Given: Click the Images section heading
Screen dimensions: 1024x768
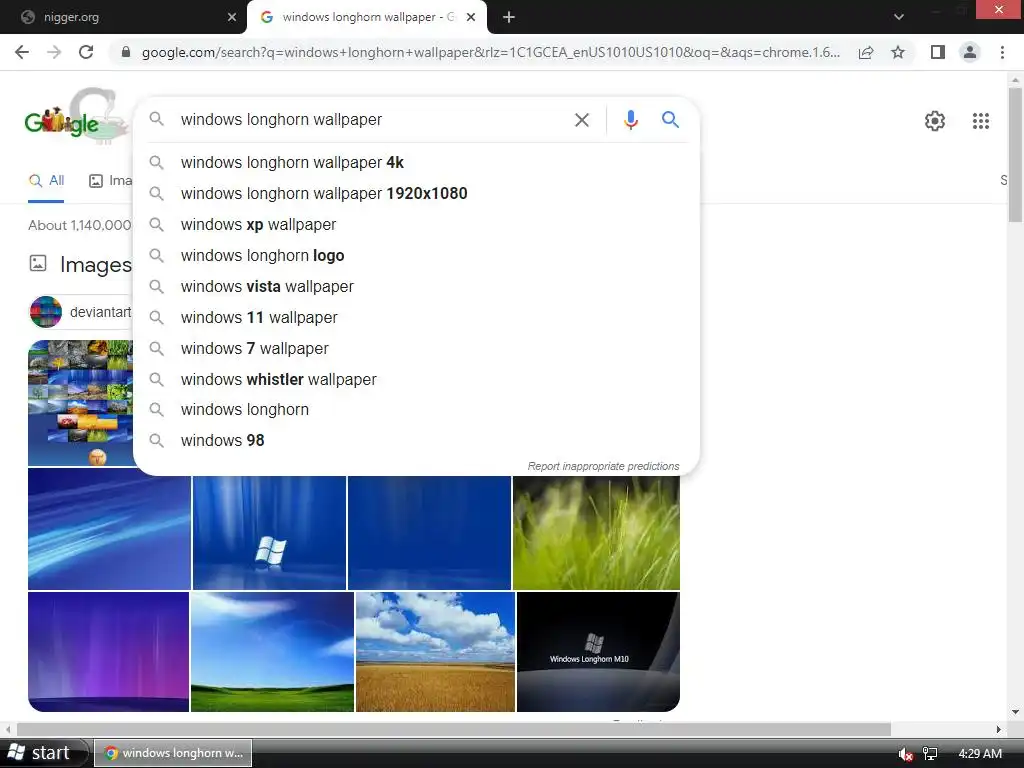Looking at the screenshot, I should (x=95, y=264).
